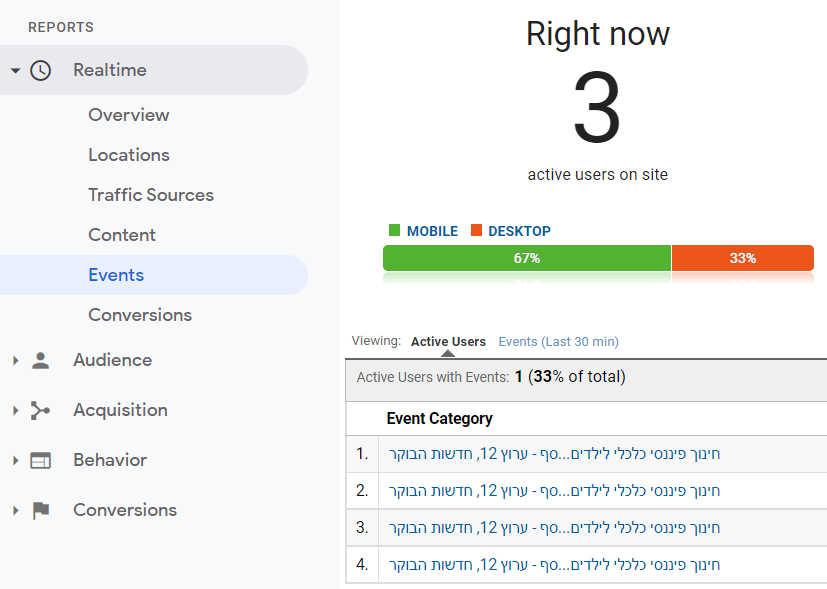
Task: Expand the Conversions section arrow beside the flag
Action: [x=15, y=510]
